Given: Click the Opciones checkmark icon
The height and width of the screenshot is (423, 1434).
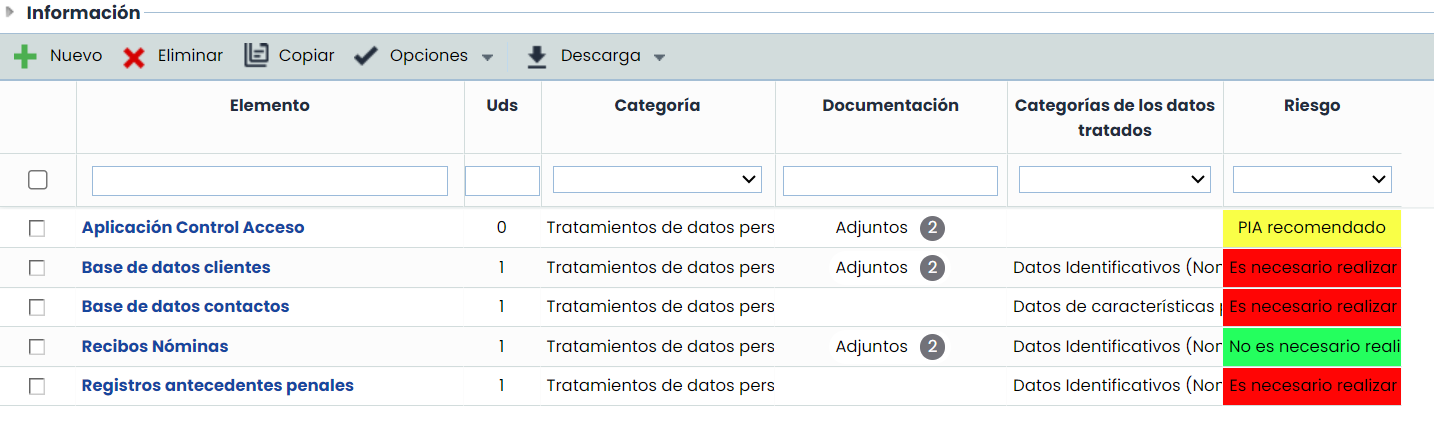Looking at the screenshot, I should (x=366, y=56).
